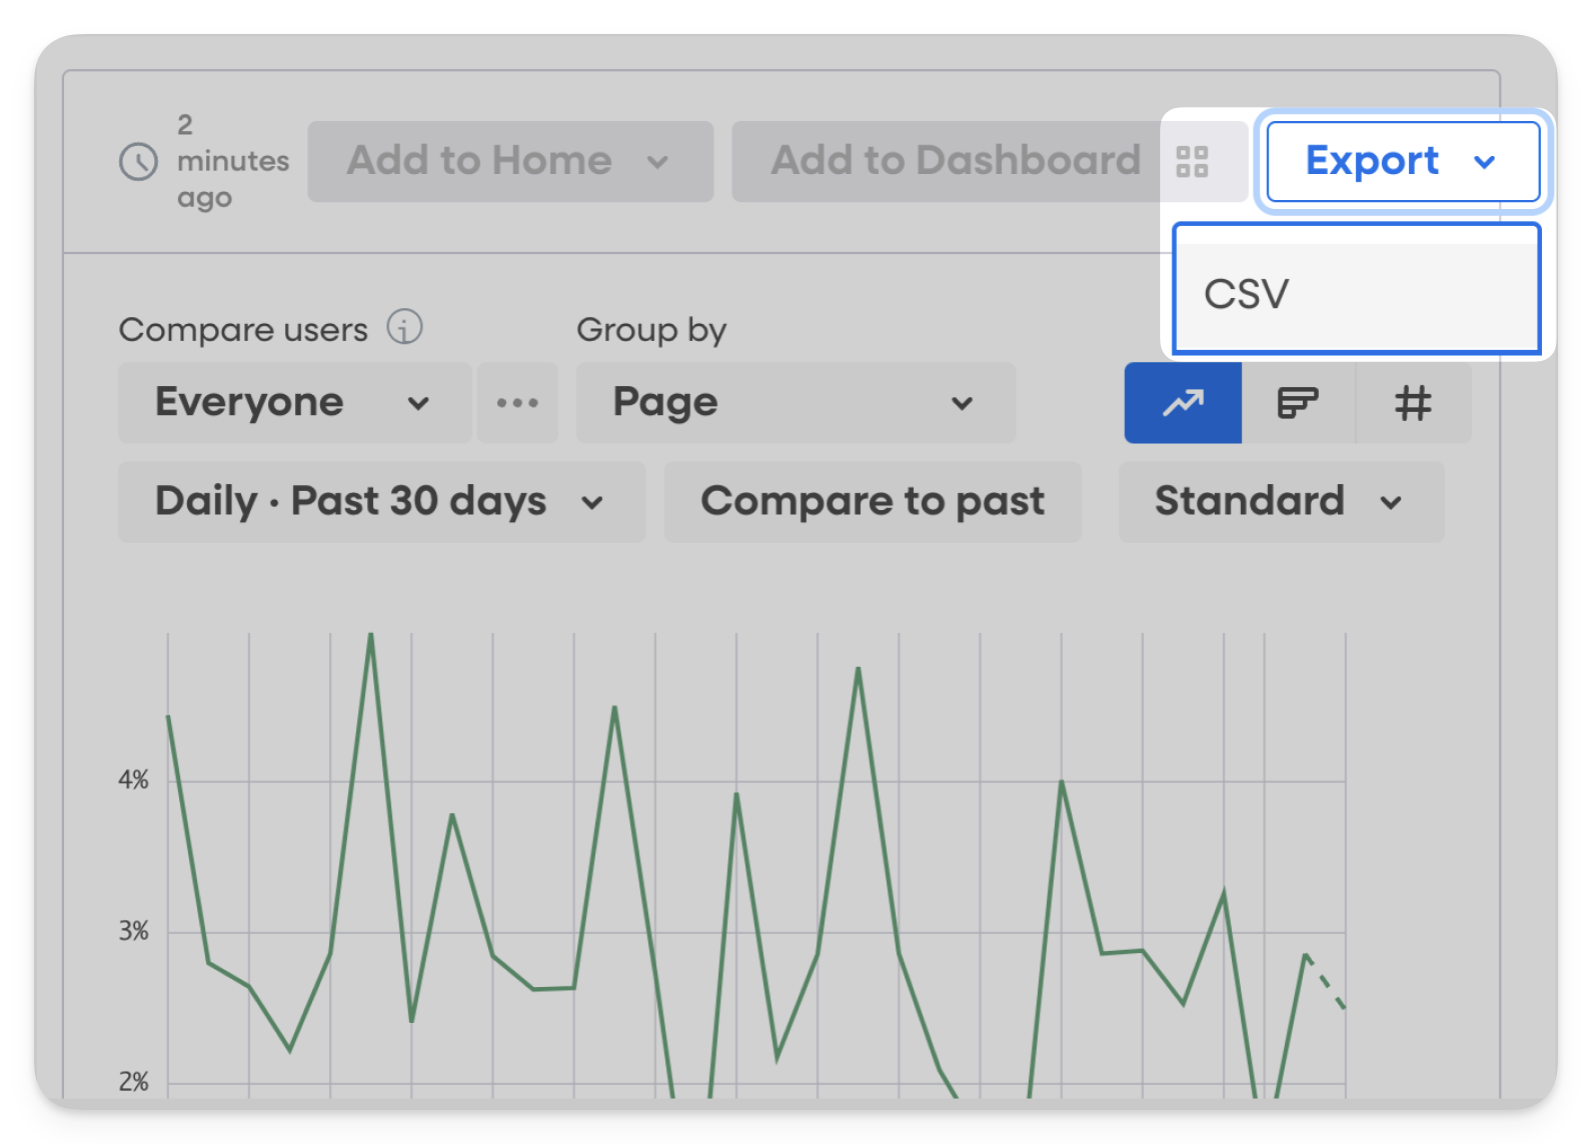Switch to the bar chart view
Viewport: 1592px width, 1144px height.
tap(1298, 403)
